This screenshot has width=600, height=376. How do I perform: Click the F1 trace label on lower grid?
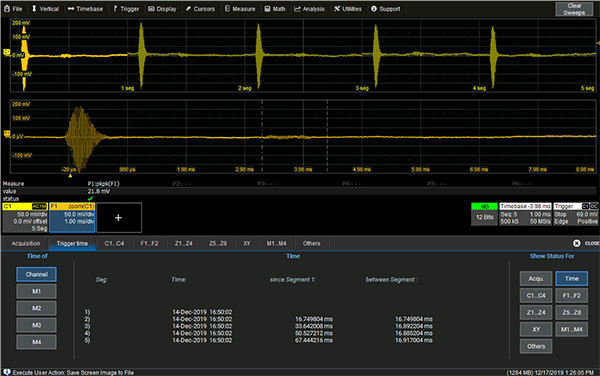(7, 133)
